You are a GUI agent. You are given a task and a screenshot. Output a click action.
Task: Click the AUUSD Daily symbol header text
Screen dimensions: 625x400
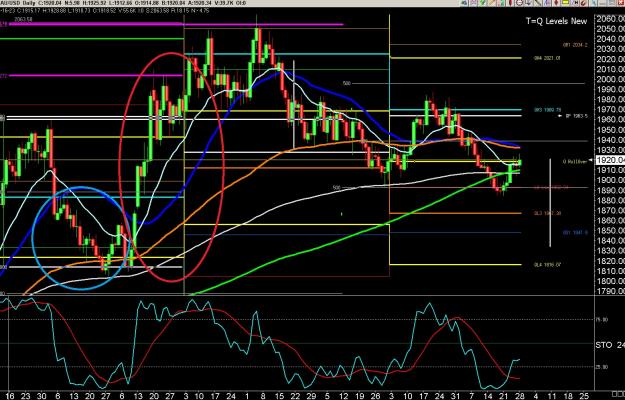18,3
